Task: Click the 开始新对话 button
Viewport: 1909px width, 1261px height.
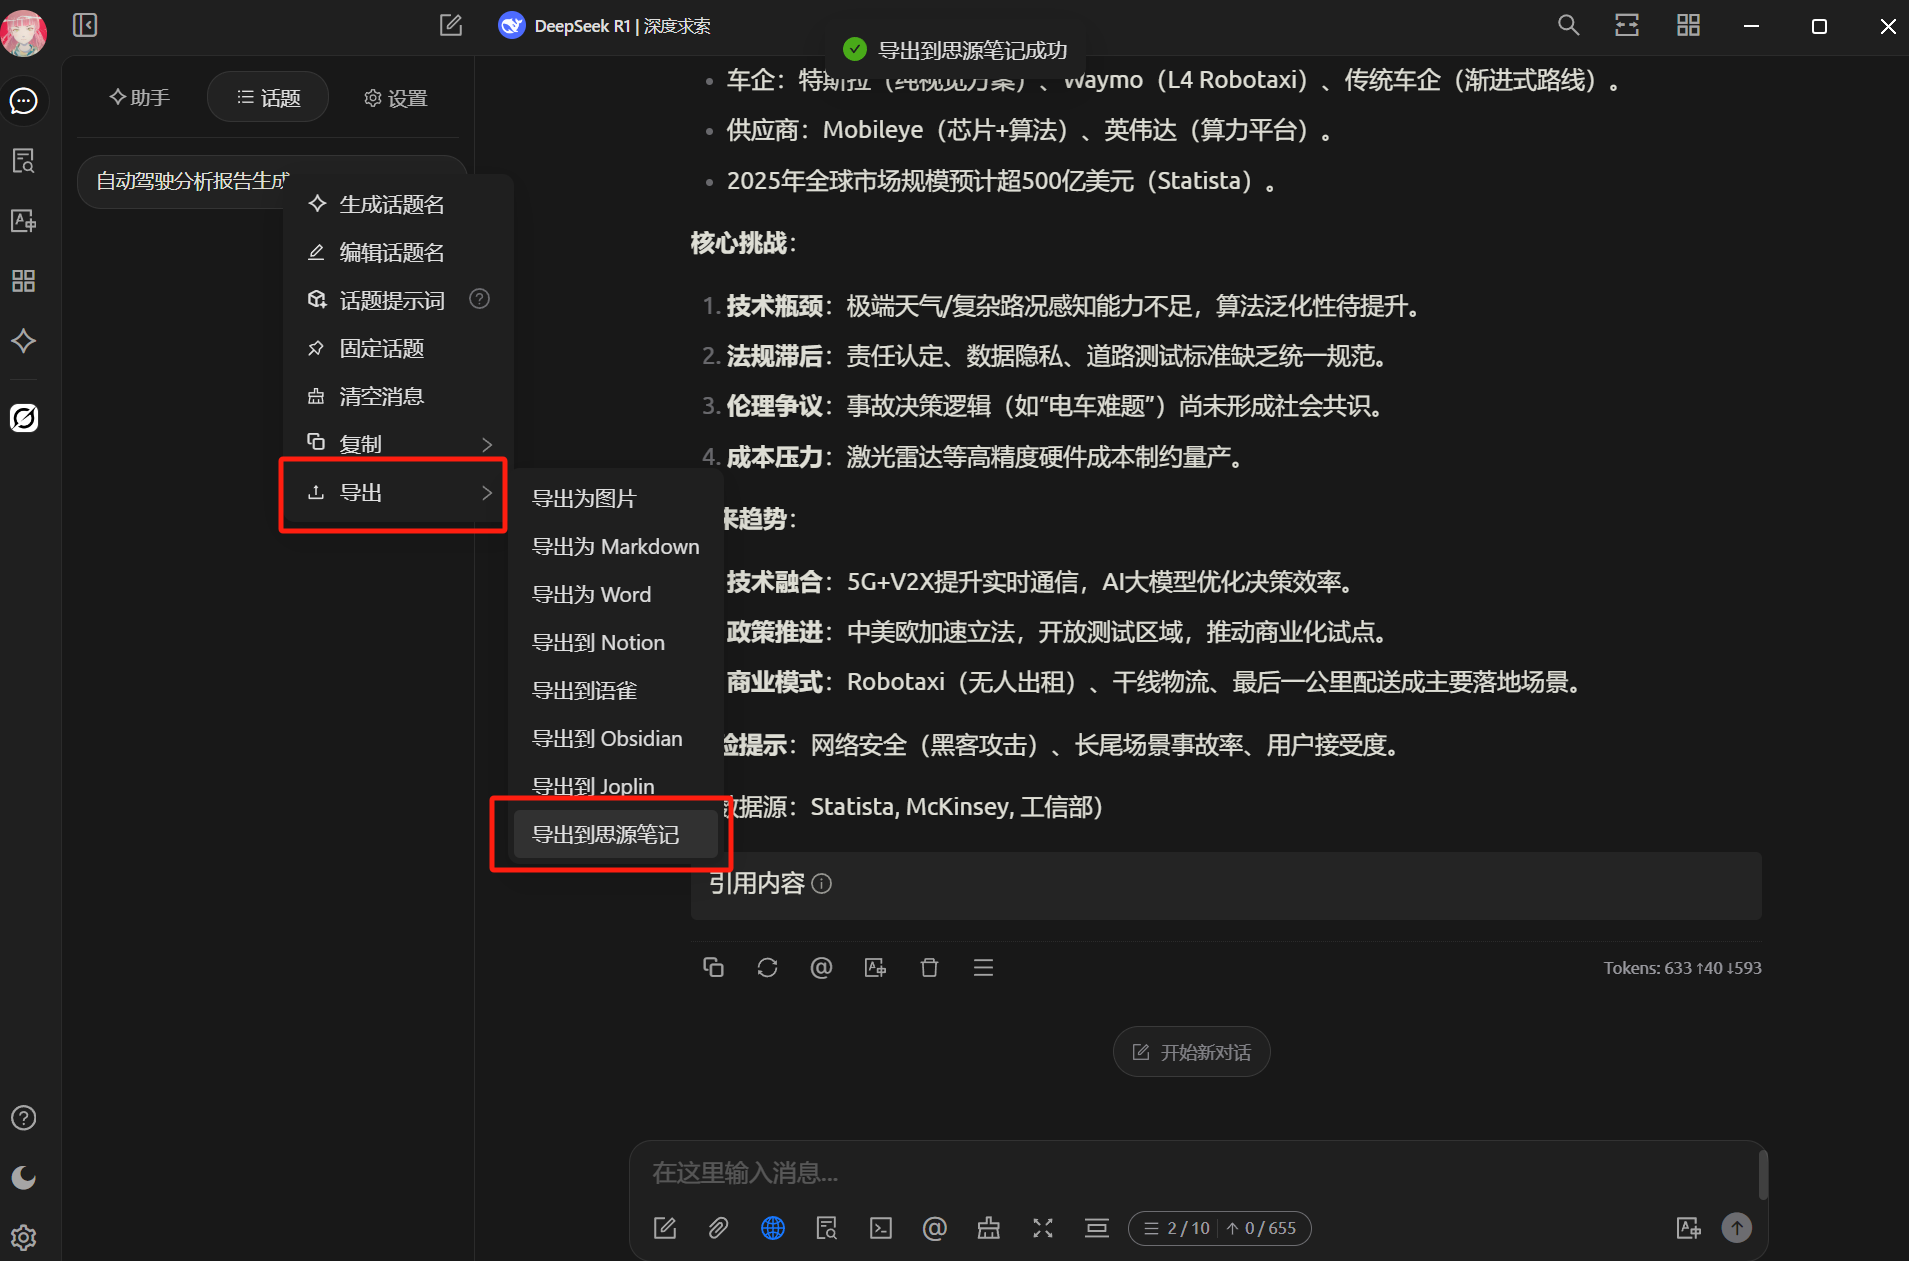Action: 1191,1052
